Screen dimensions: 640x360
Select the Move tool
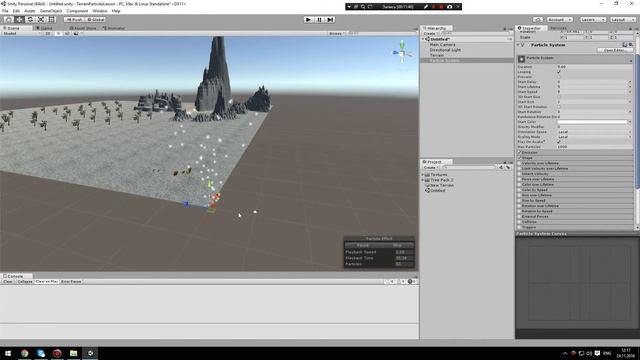19,19
